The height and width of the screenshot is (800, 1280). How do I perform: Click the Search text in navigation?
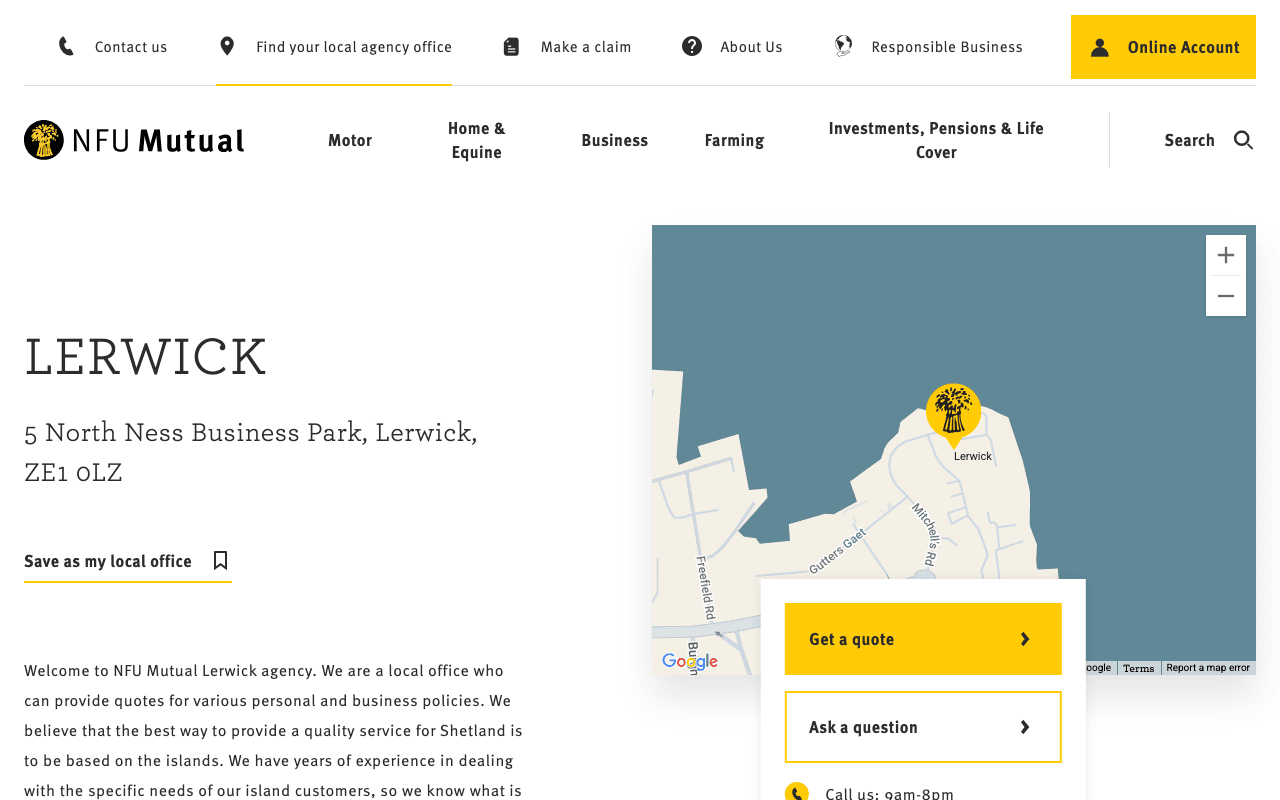1189,140
